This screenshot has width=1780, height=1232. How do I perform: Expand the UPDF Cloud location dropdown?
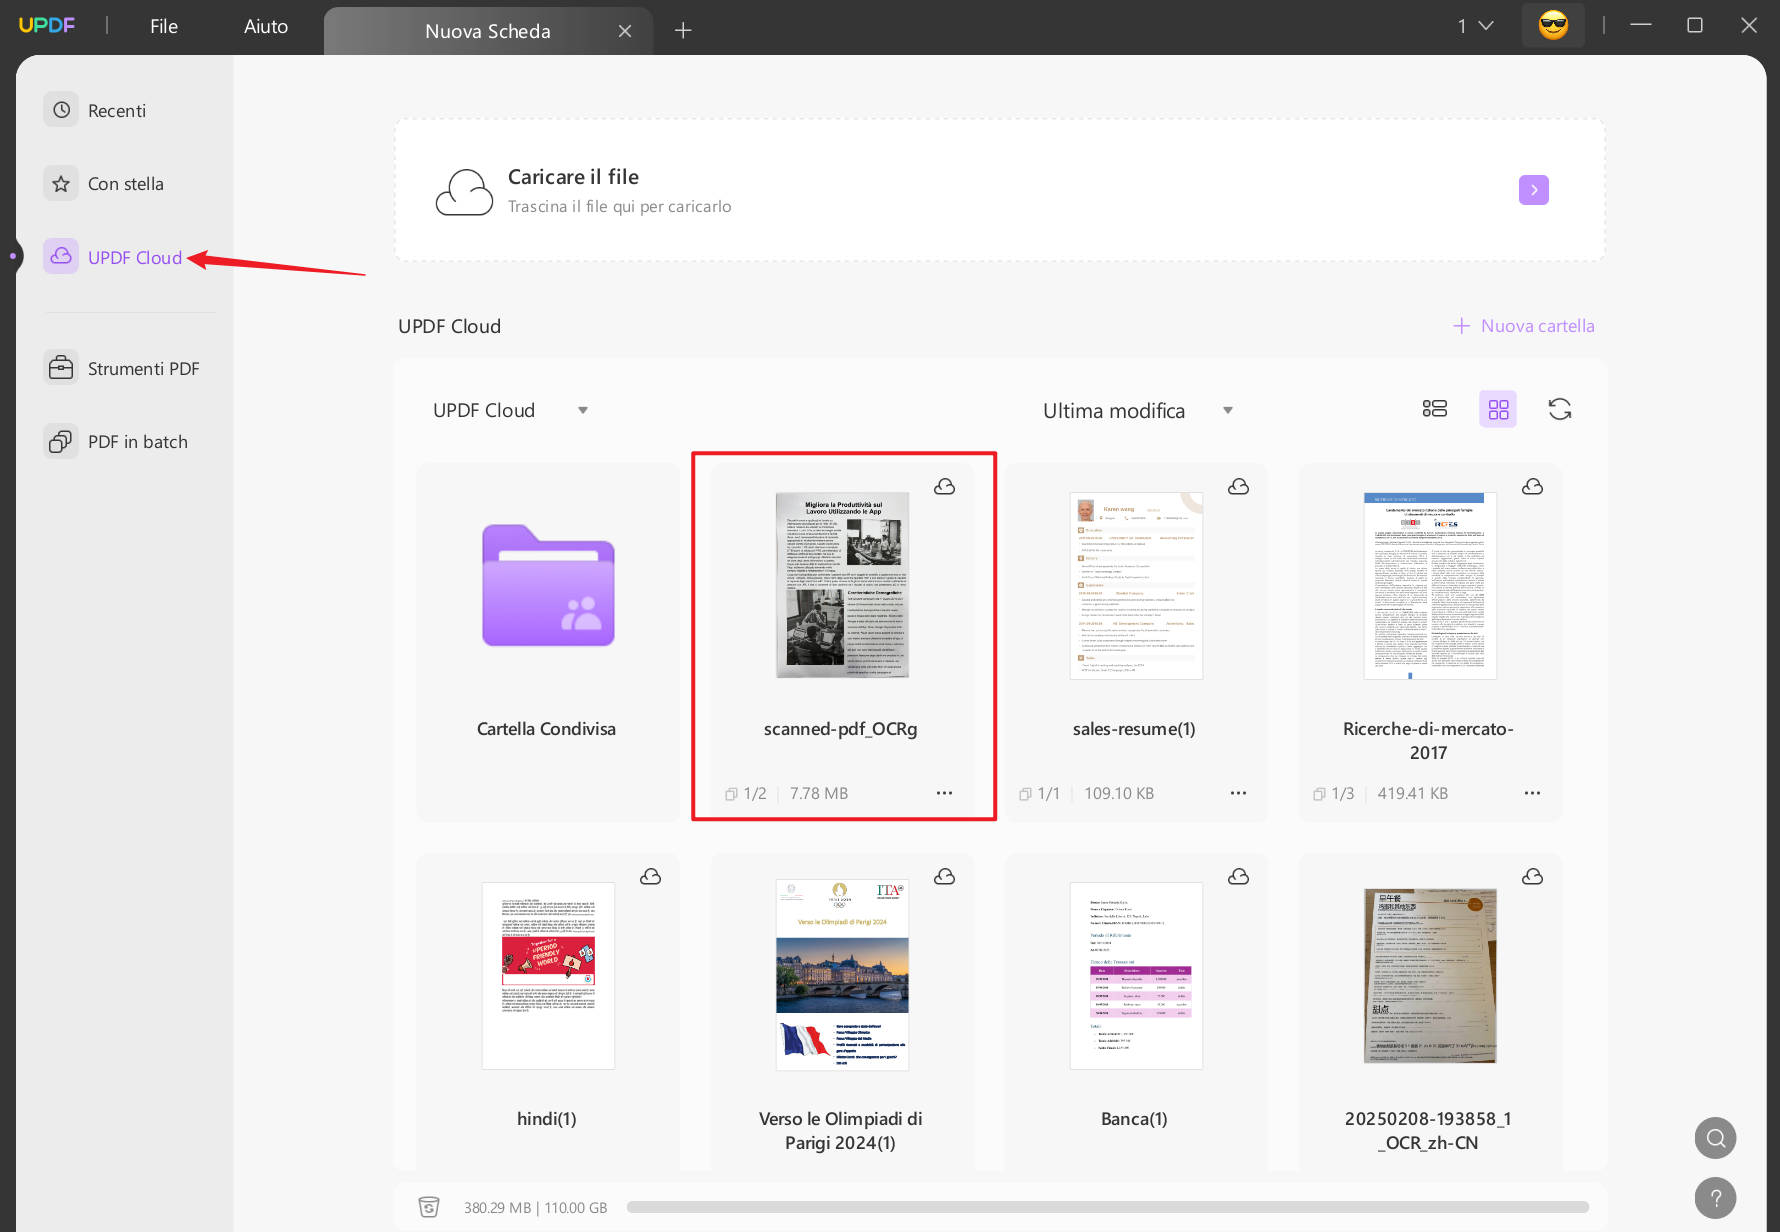pyautogui.click(x=510, y=410)
